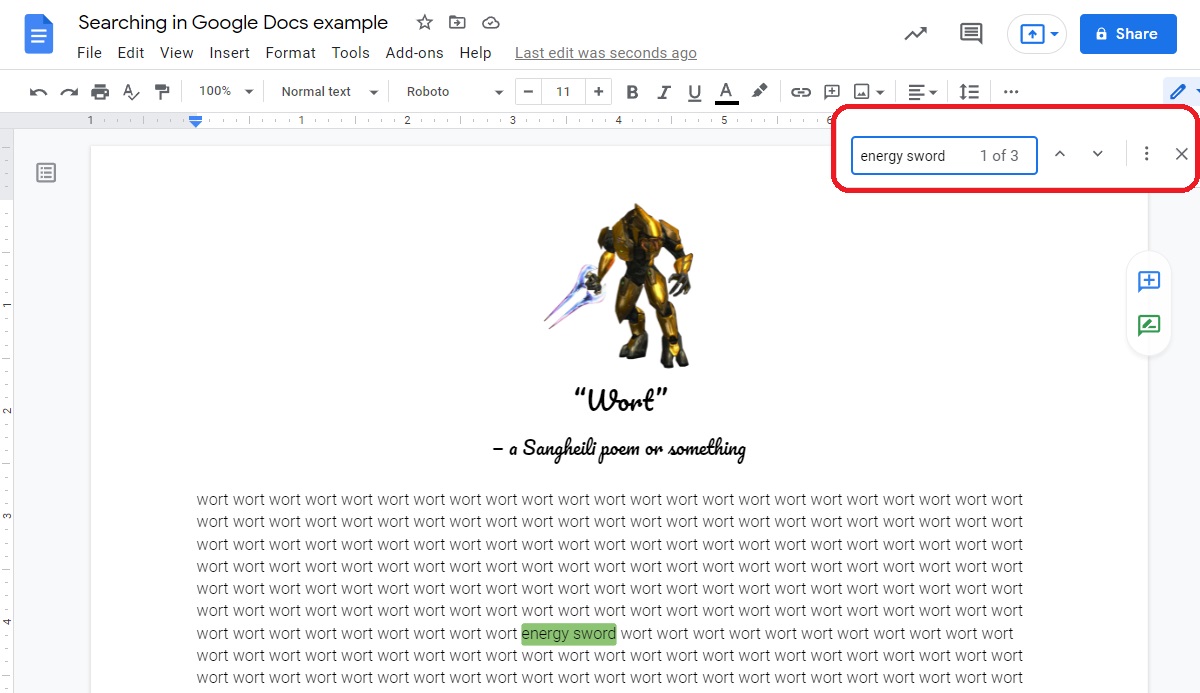Screen dimensions: 1200x693
Task: Click the Insert link icon
Action: click(x=800, y=92)
